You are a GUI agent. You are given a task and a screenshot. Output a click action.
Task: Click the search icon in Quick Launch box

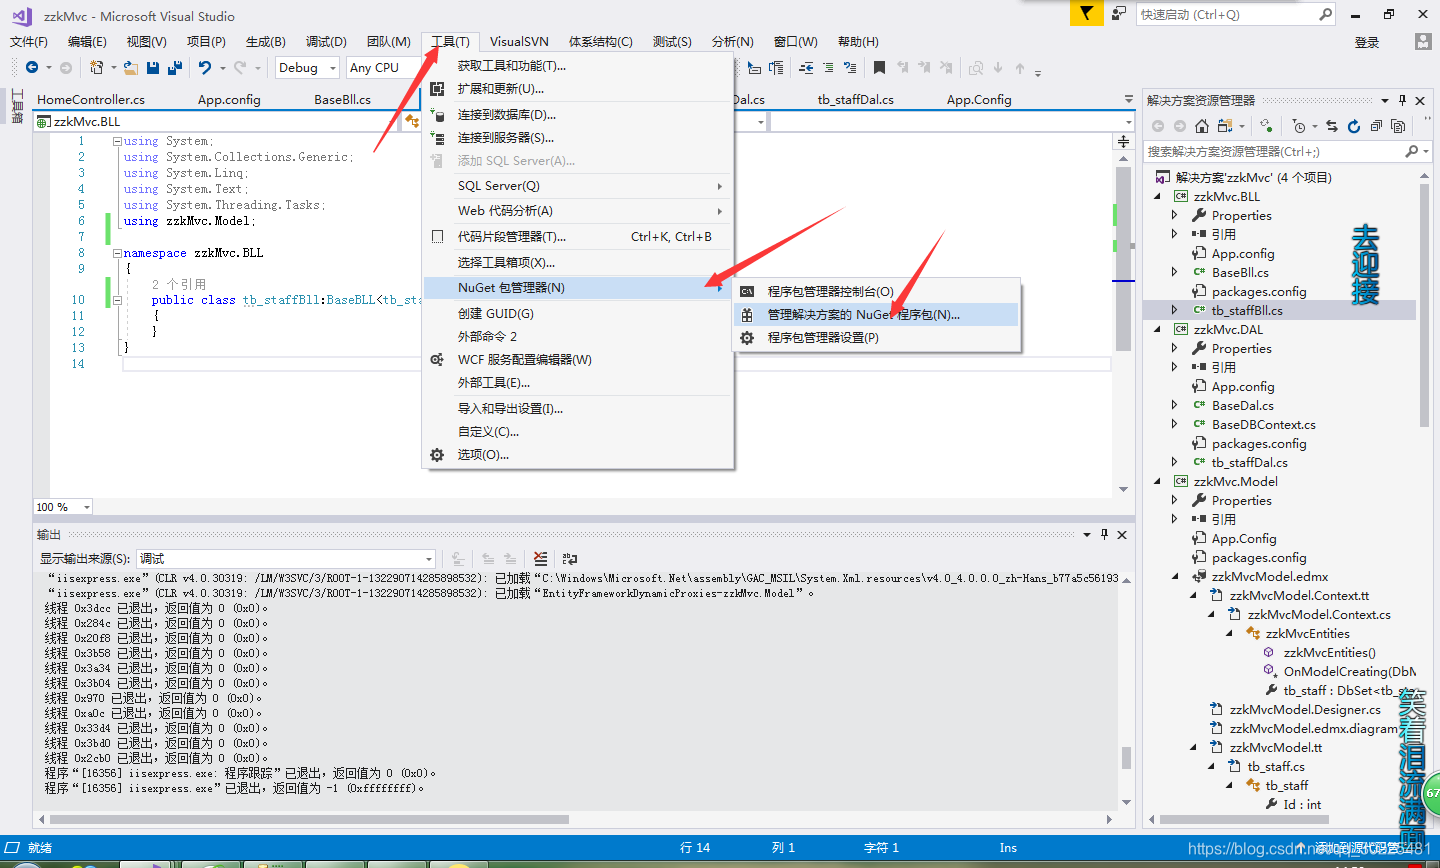[1325, 14]
